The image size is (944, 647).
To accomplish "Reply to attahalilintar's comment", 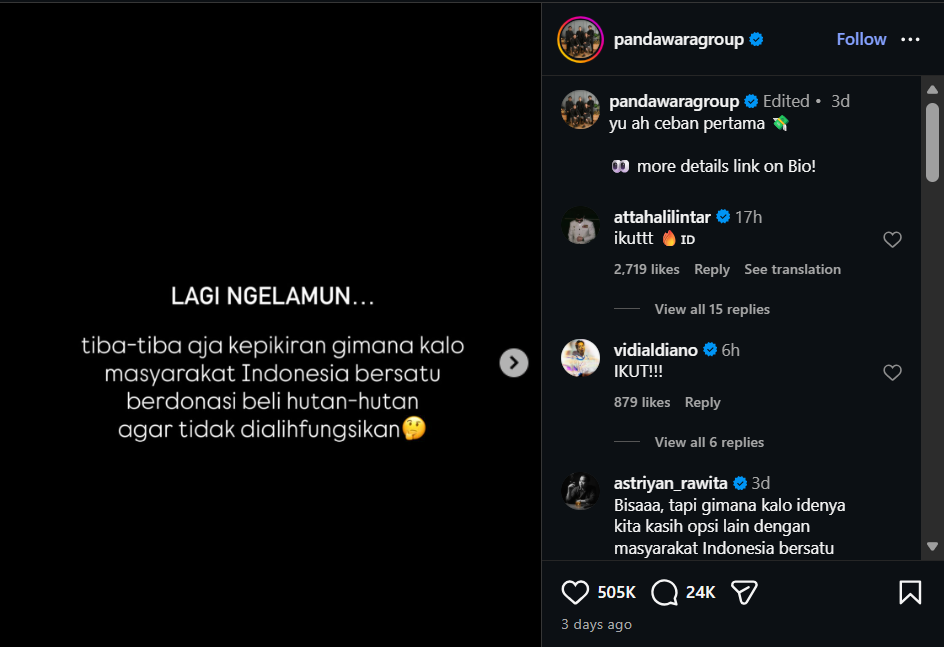I will coord(711,269).
